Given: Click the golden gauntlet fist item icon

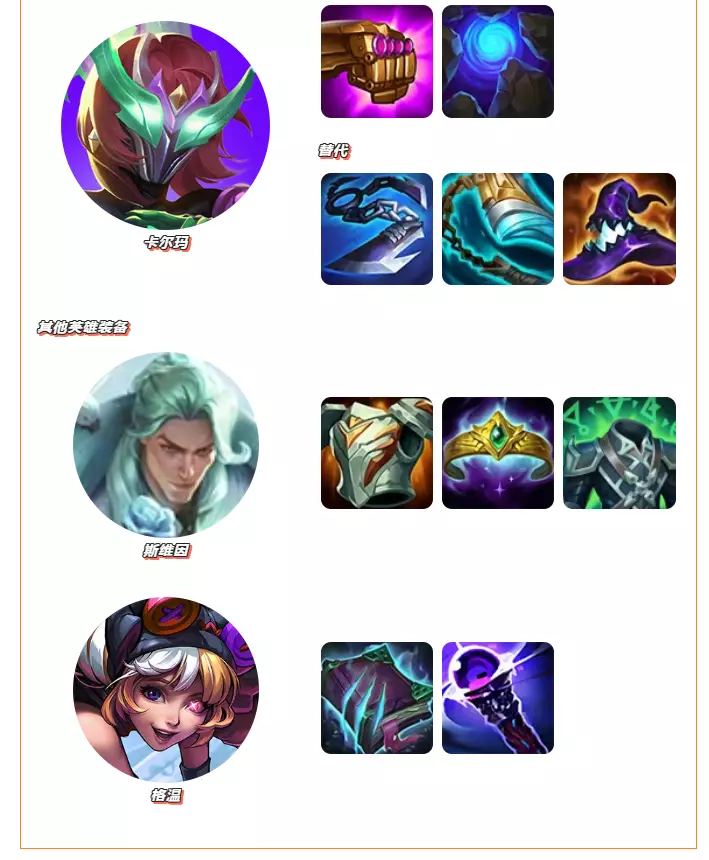Looking at the screenshot, I should tap(377, 61).
